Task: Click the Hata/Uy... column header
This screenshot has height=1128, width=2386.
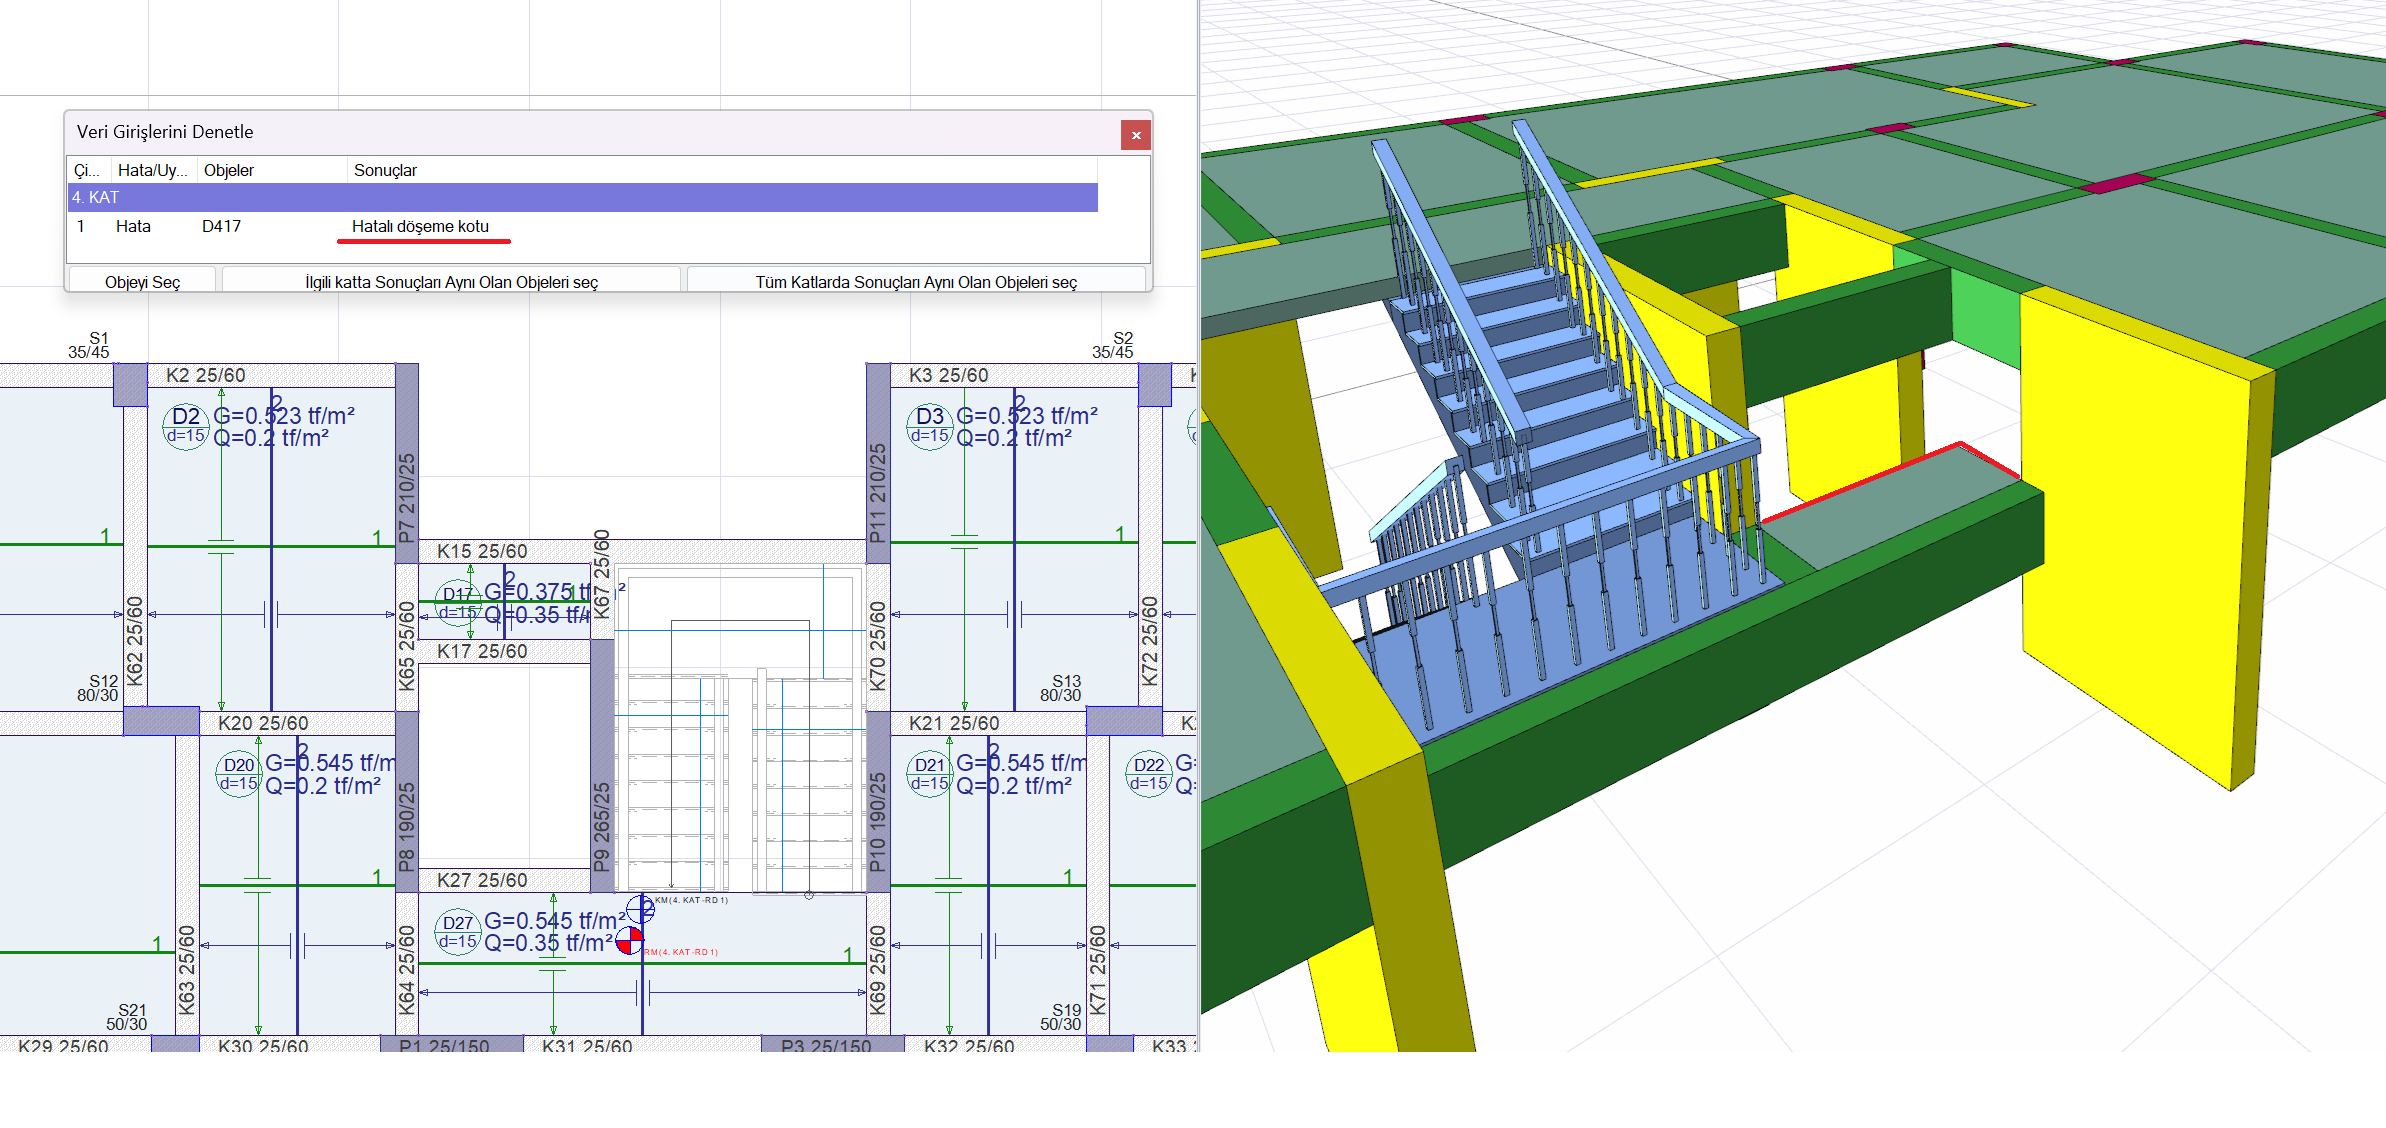Action: point(152,170)
